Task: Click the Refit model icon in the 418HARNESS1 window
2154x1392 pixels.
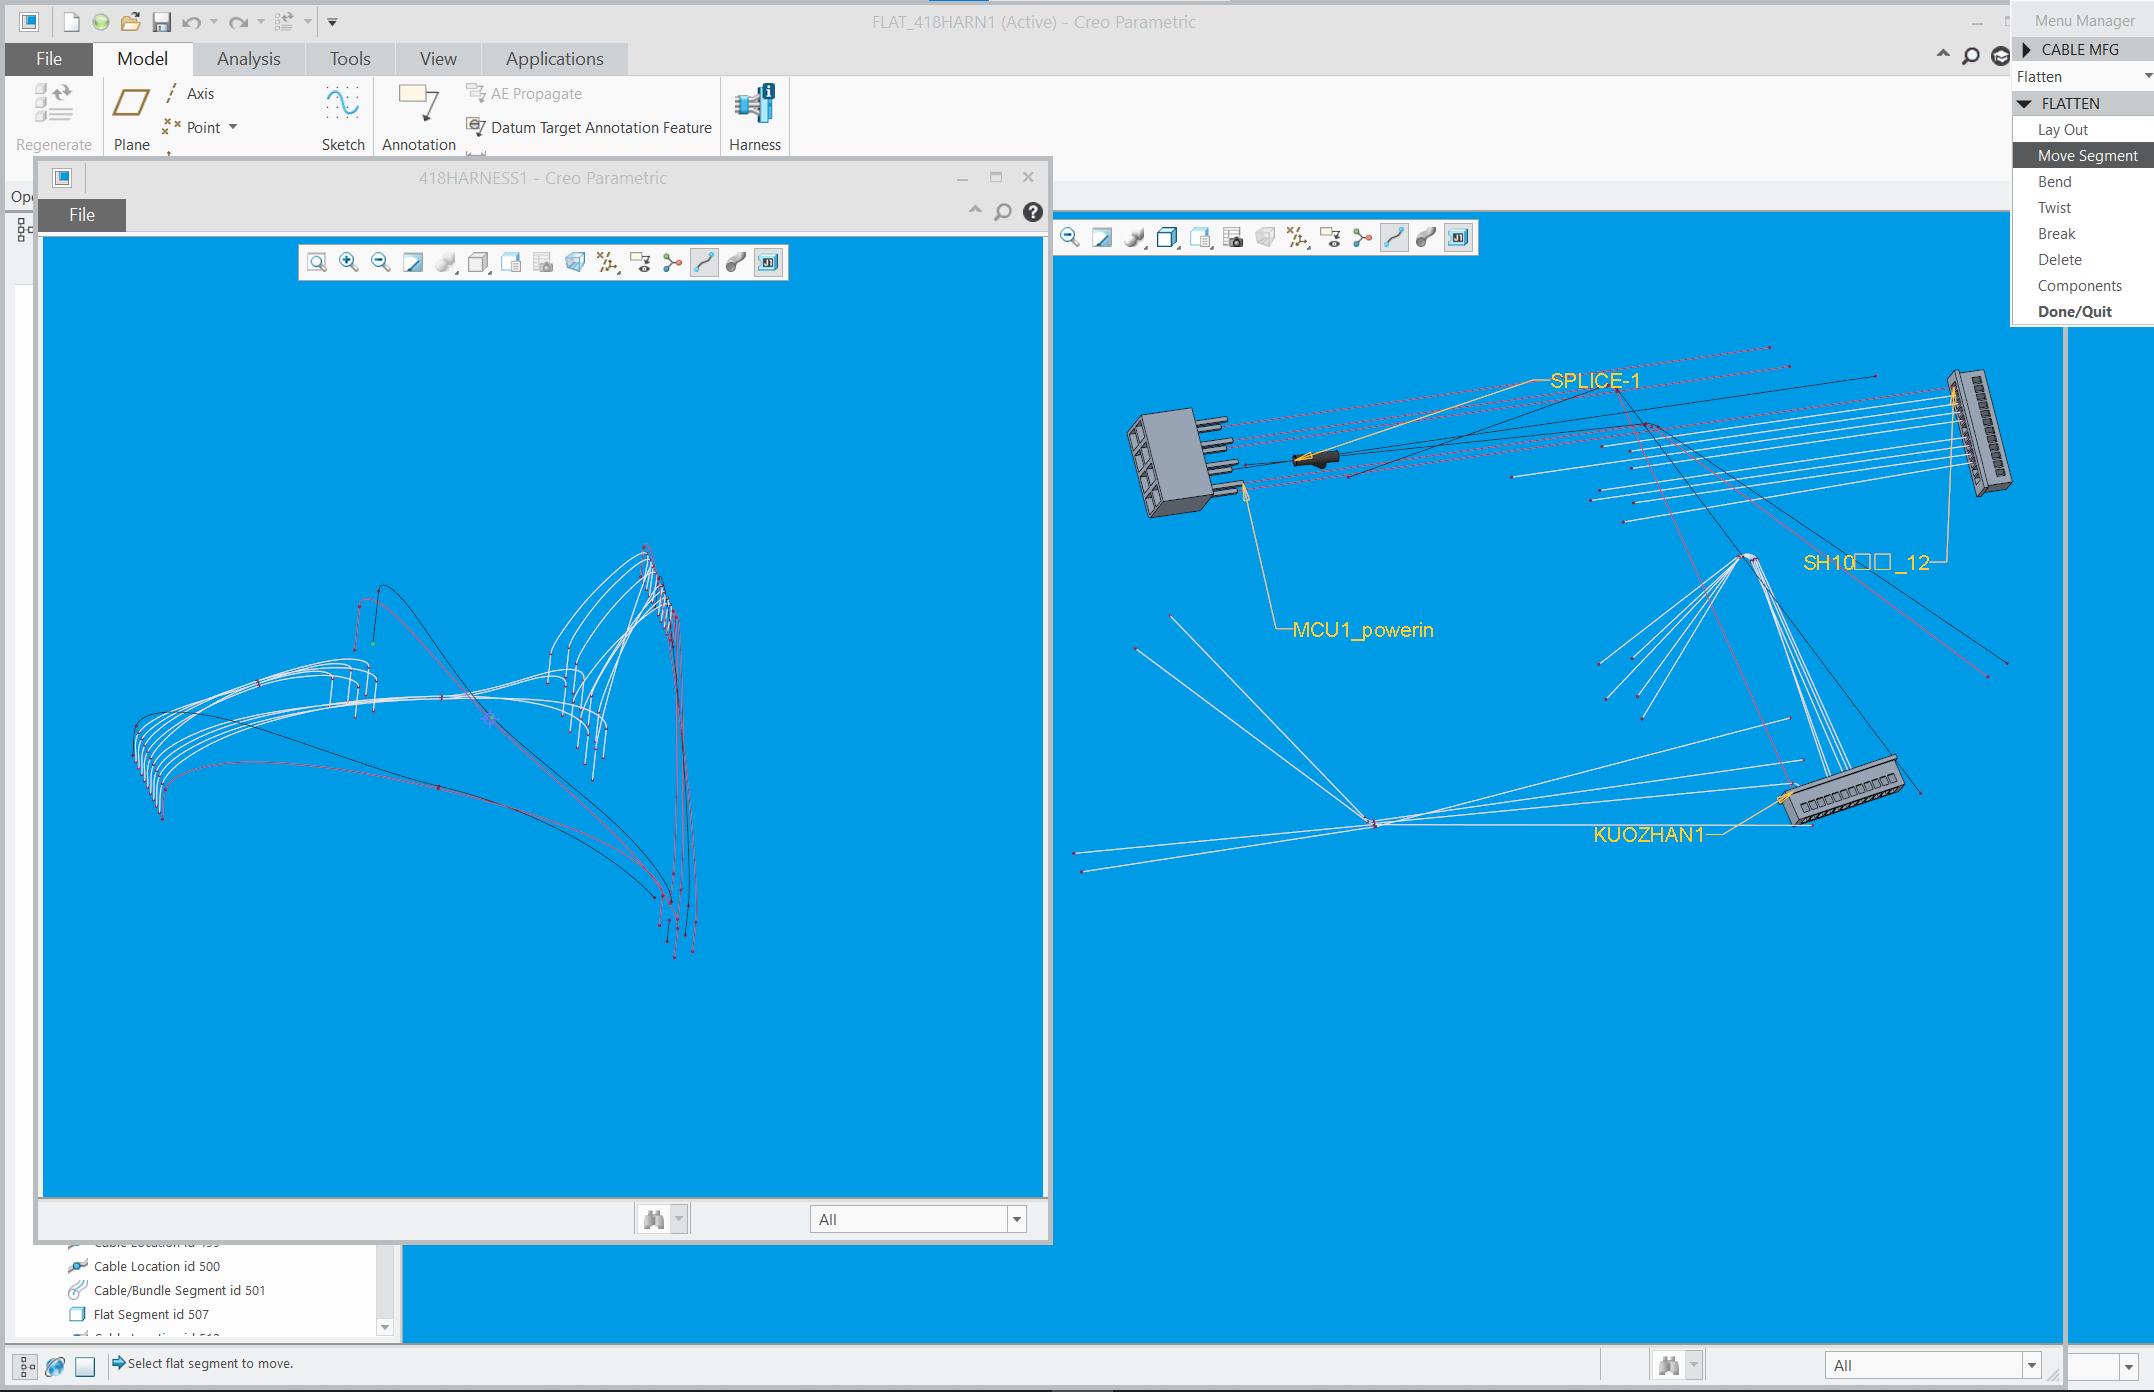Action: [316, 262]
